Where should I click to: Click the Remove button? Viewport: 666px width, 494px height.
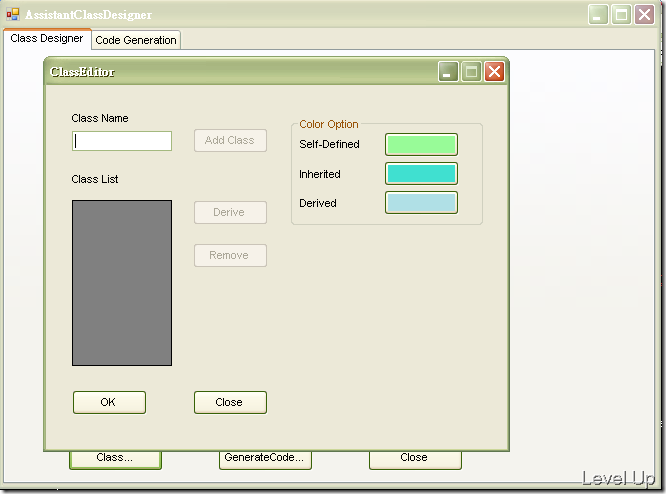pyautogui.click(x=230, y=255)
